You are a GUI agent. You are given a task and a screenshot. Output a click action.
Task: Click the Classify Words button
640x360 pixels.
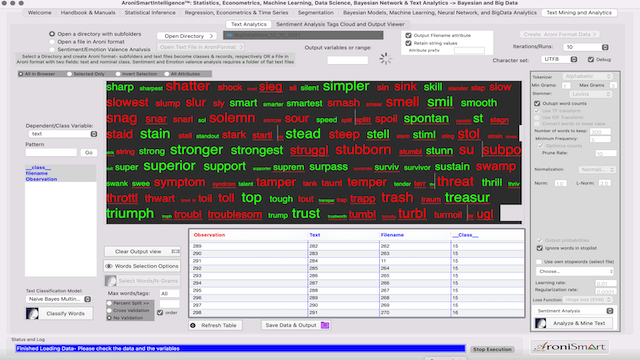click(x=59, y=313)
